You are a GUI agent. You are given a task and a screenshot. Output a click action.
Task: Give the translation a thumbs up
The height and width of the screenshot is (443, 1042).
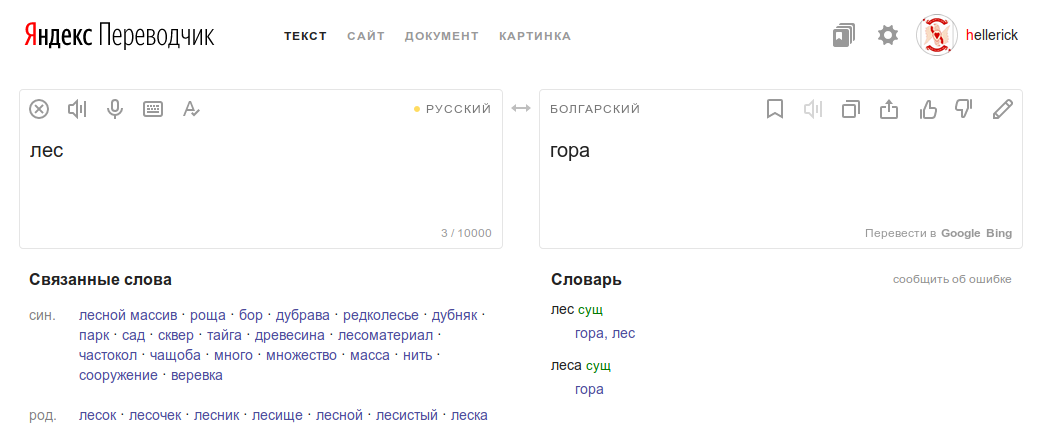pos(927,109)
